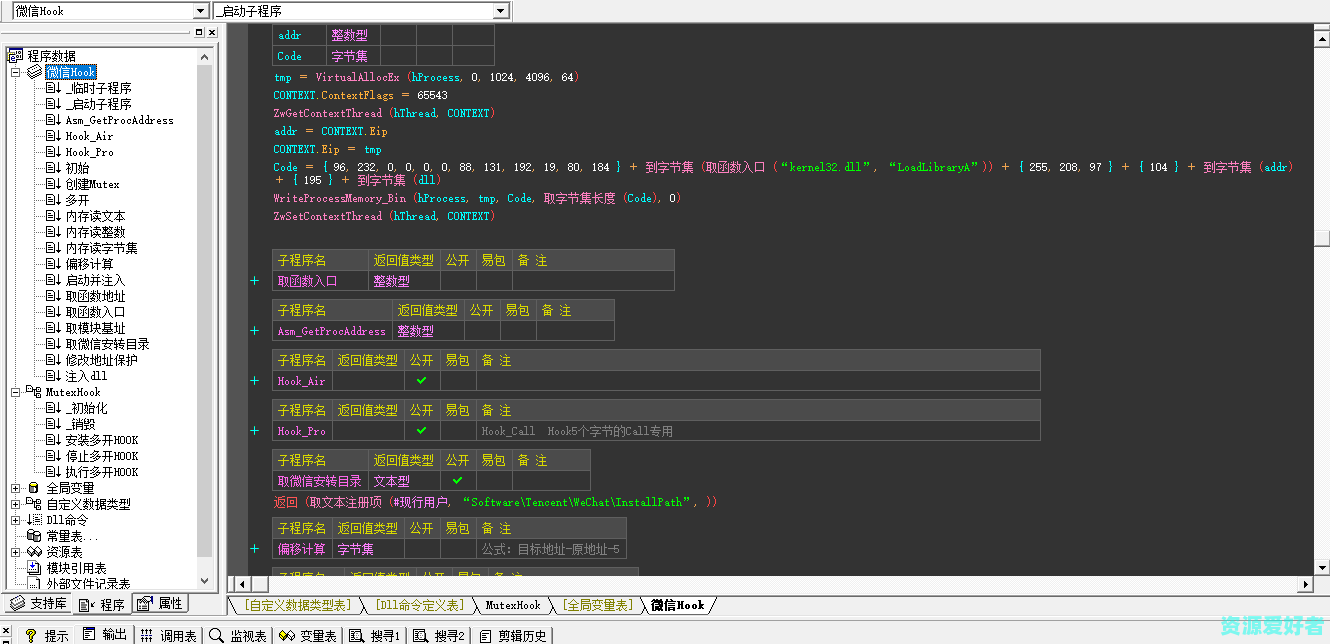Viewport: 1330px width, 644px height.
Task: Click the tree panel scrollbar down arrow
Action: coord(205,581)
